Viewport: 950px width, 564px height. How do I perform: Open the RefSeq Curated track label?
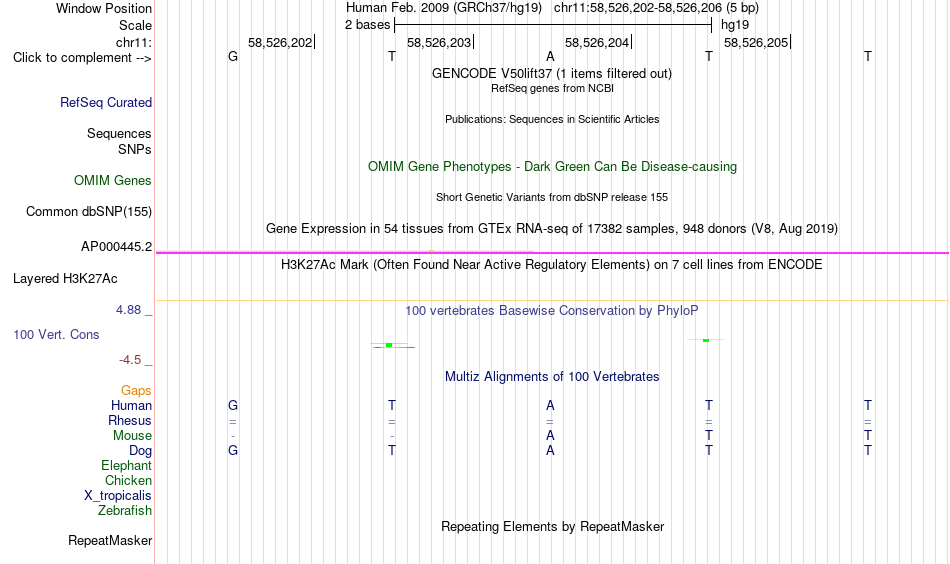(x=106, y=102)
